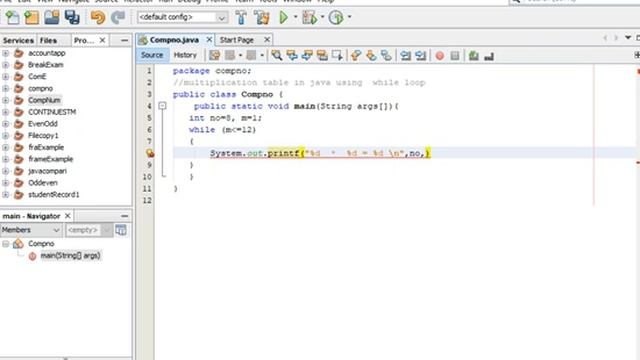Viewport: 640px width, 360px height.
Task: Expand the BreakExam project node
Action: click(5, 64)
